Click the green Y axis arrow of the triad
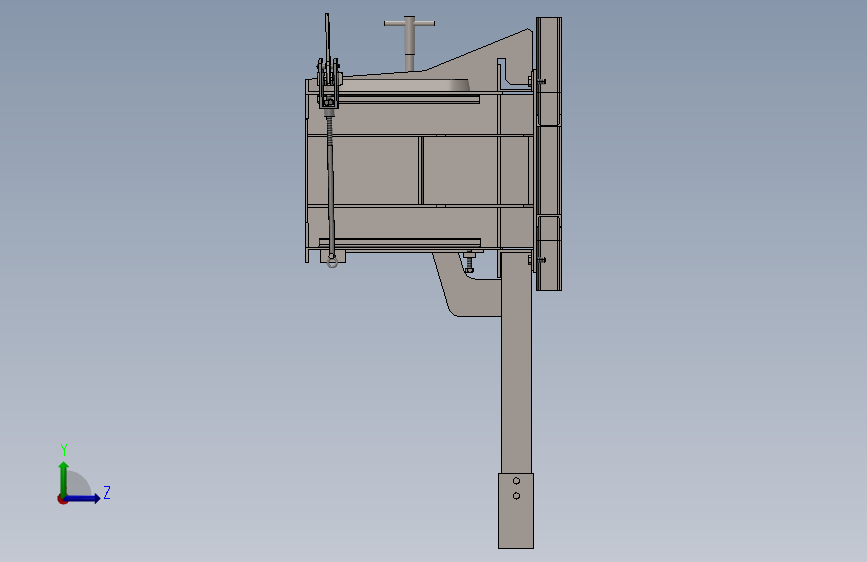This screenshot has width=867, height=562. pos(64,478)
